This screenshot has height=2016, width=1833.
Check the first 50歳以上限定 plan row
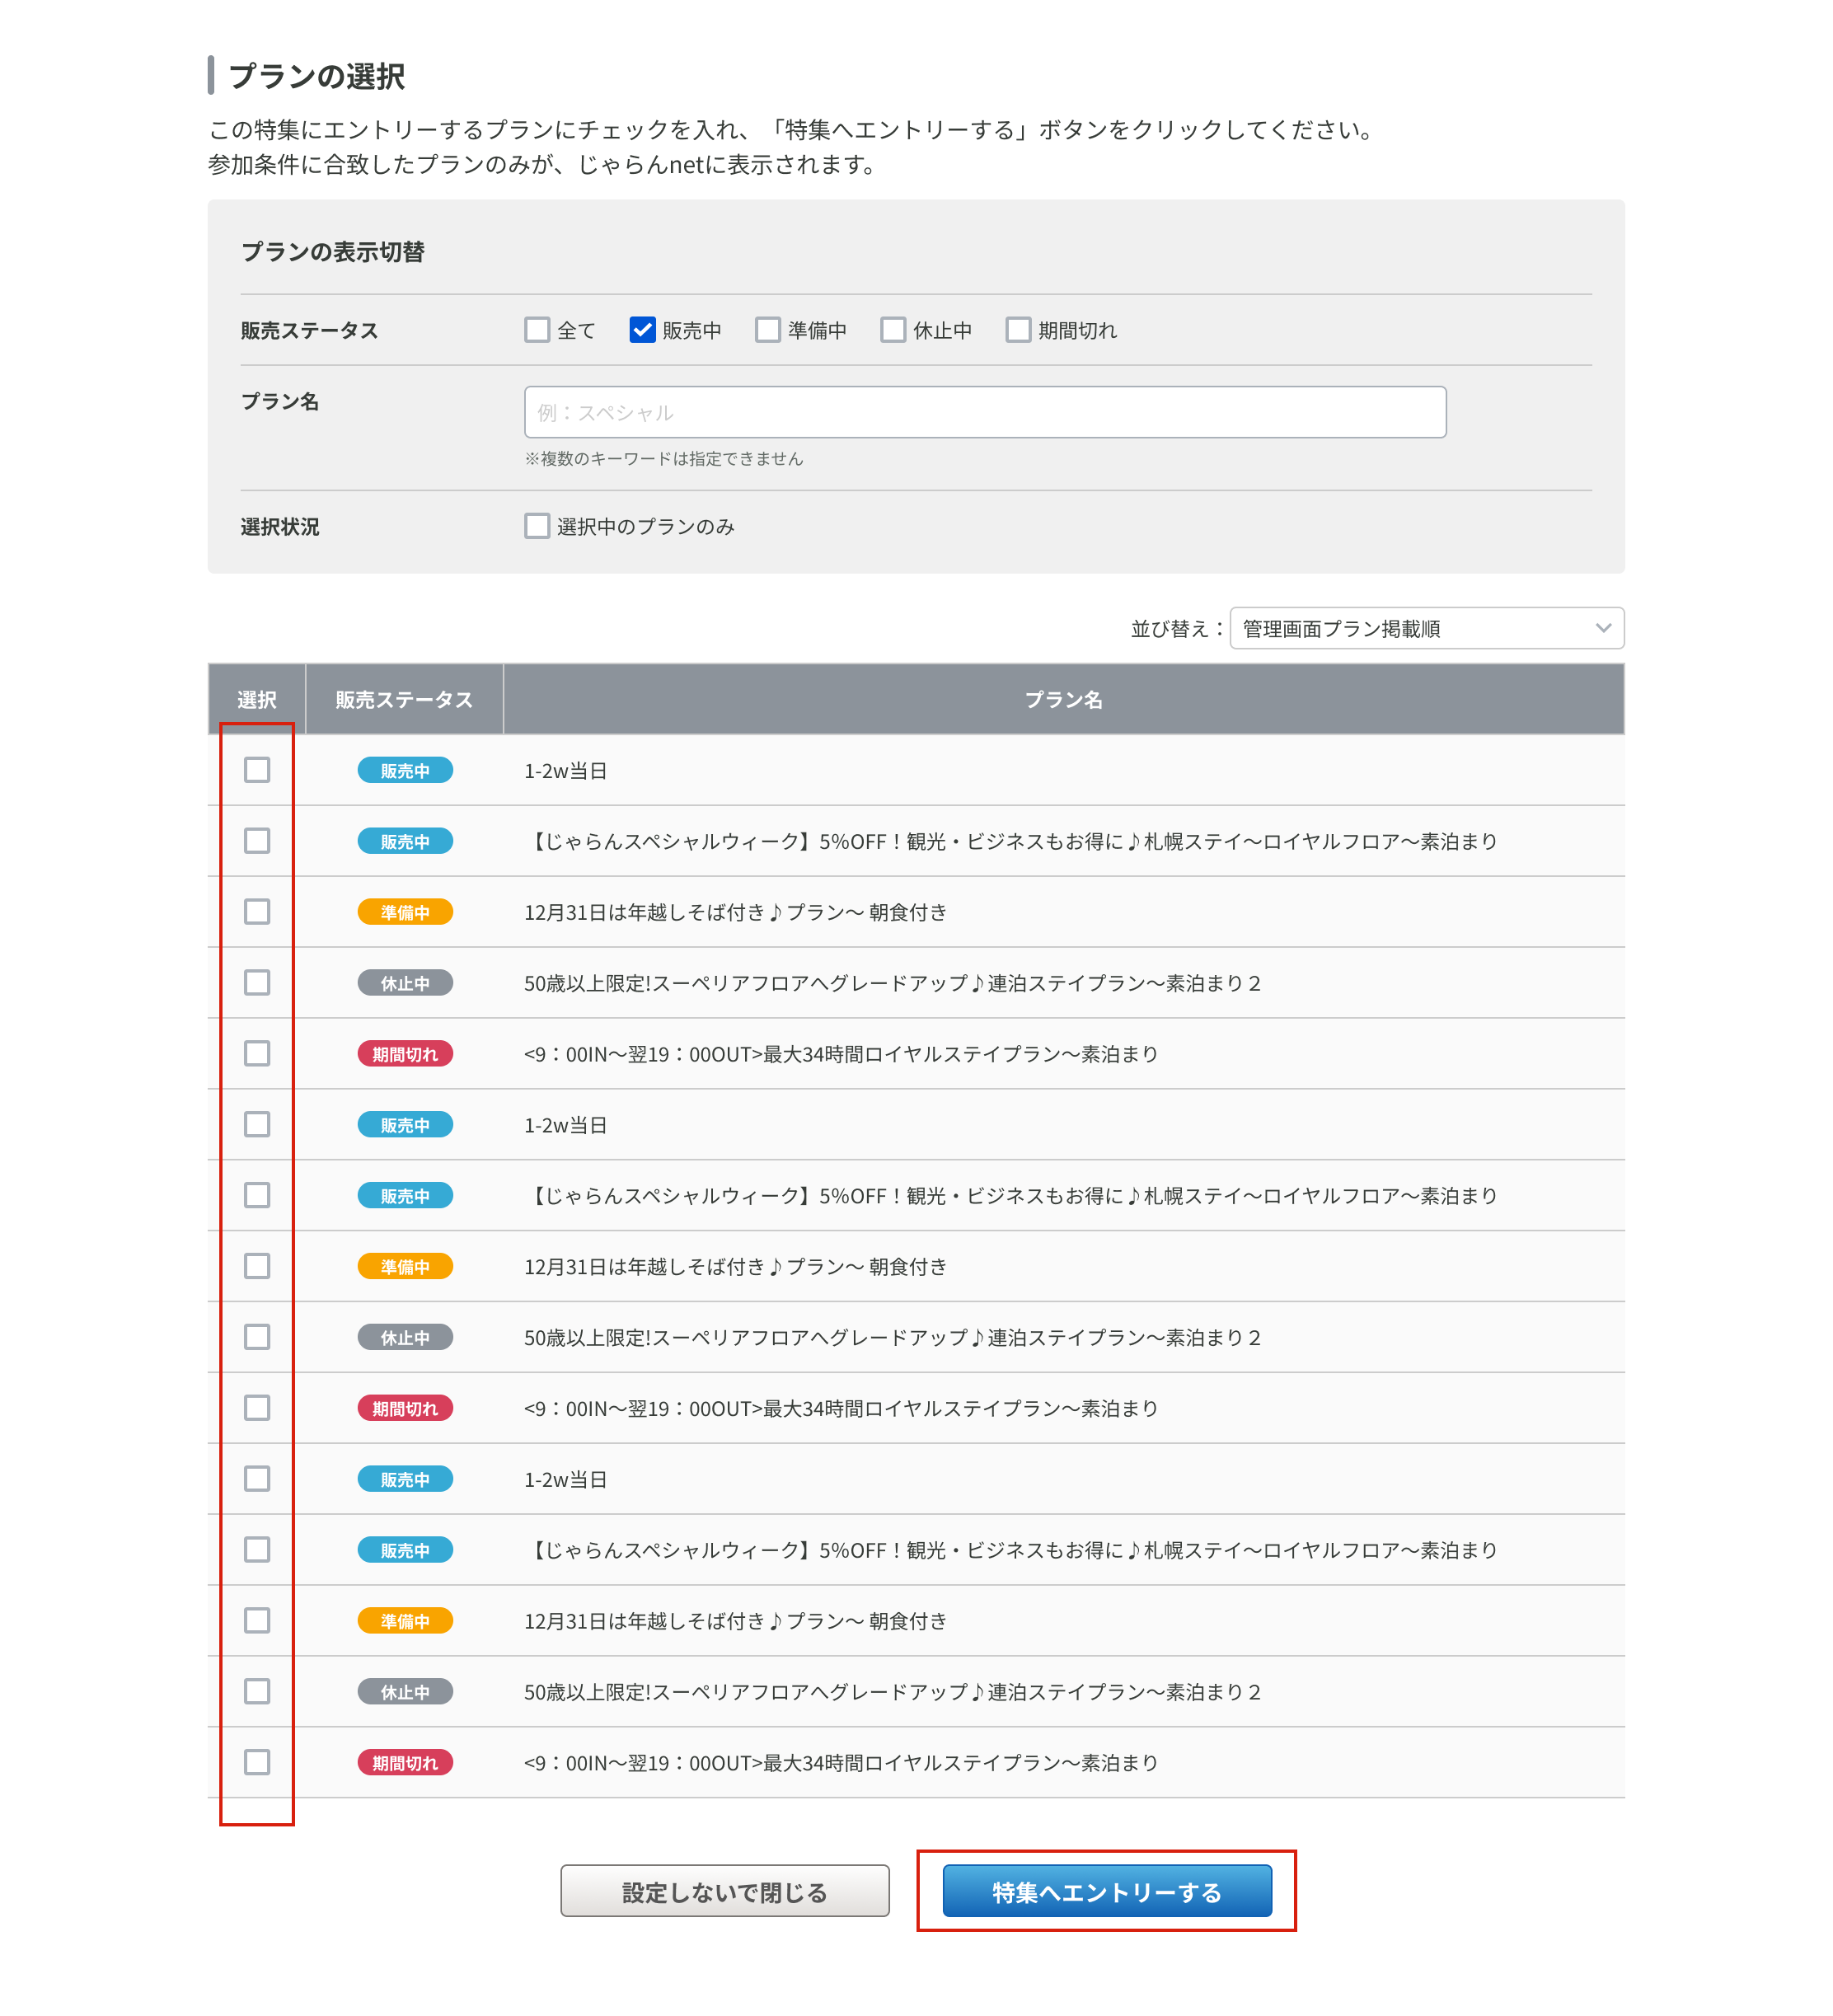pyautogui.click(x=257, y=983)
